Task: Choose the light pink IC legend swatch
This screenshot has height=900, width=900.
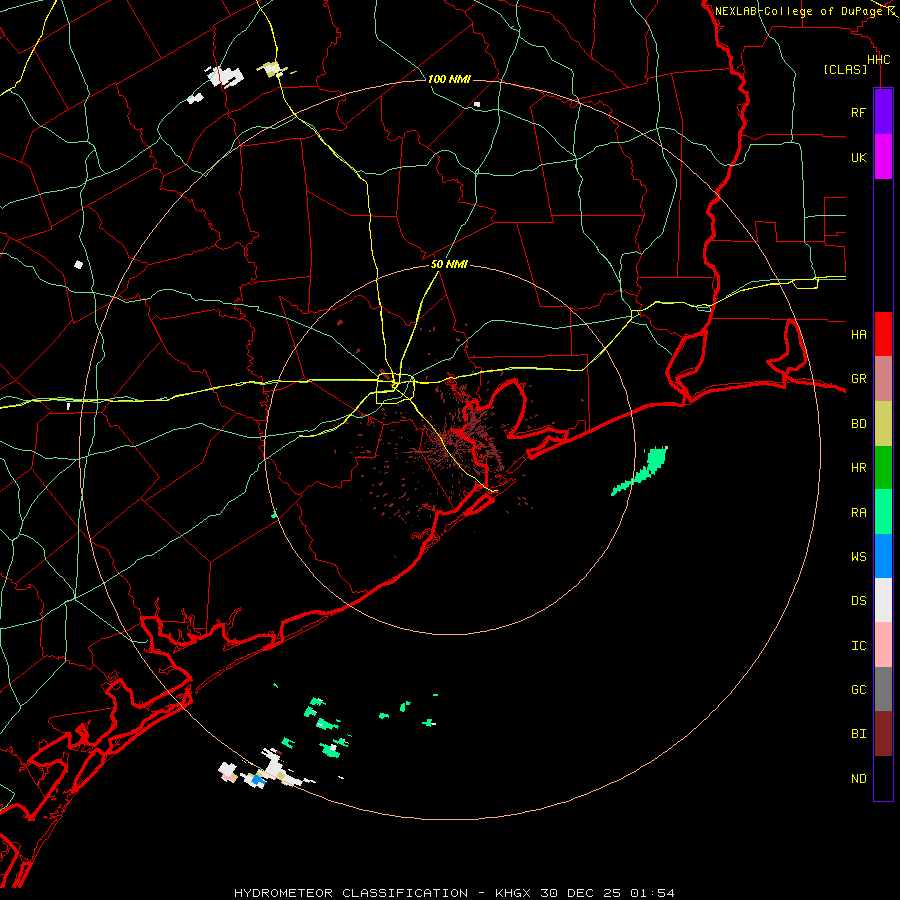Action: point(883,645)
